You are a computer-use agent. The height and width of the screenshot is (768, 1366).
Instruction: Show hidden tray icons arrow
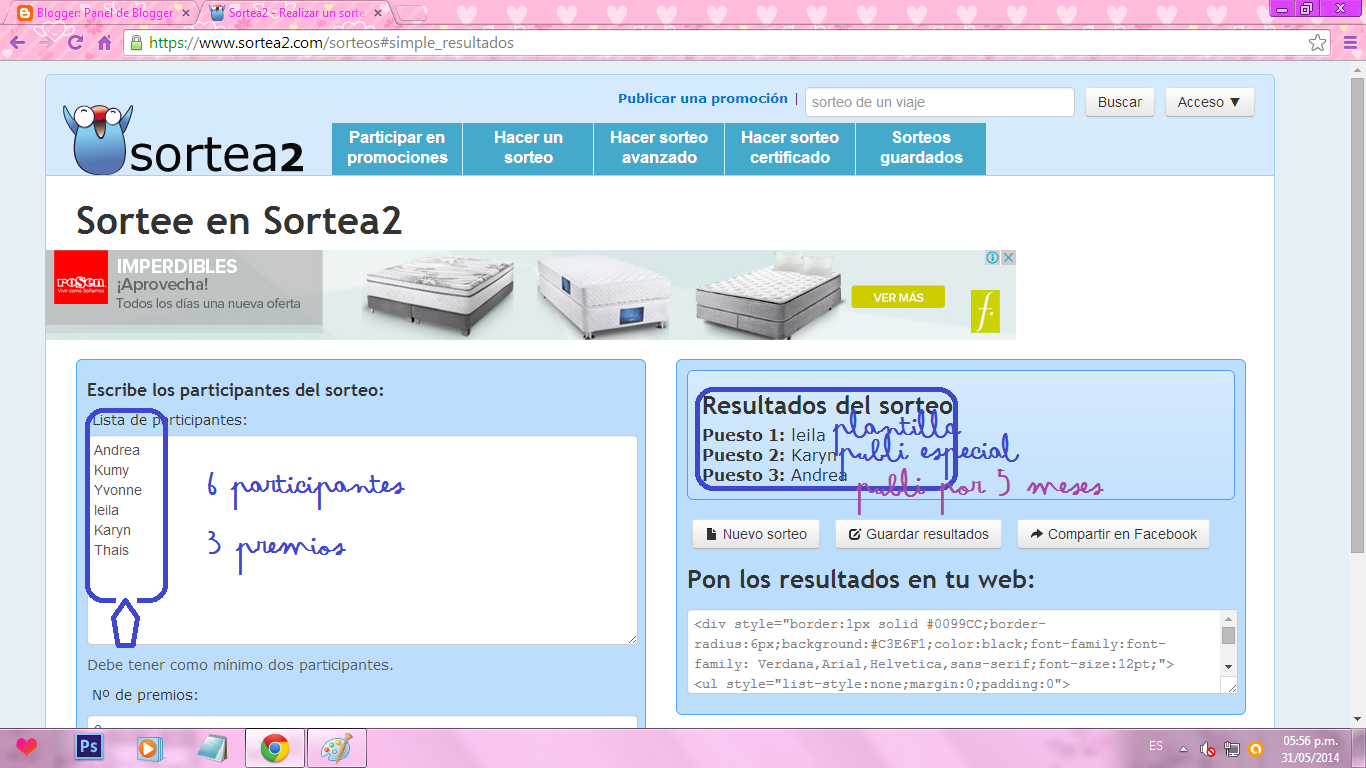(1184, 748)
